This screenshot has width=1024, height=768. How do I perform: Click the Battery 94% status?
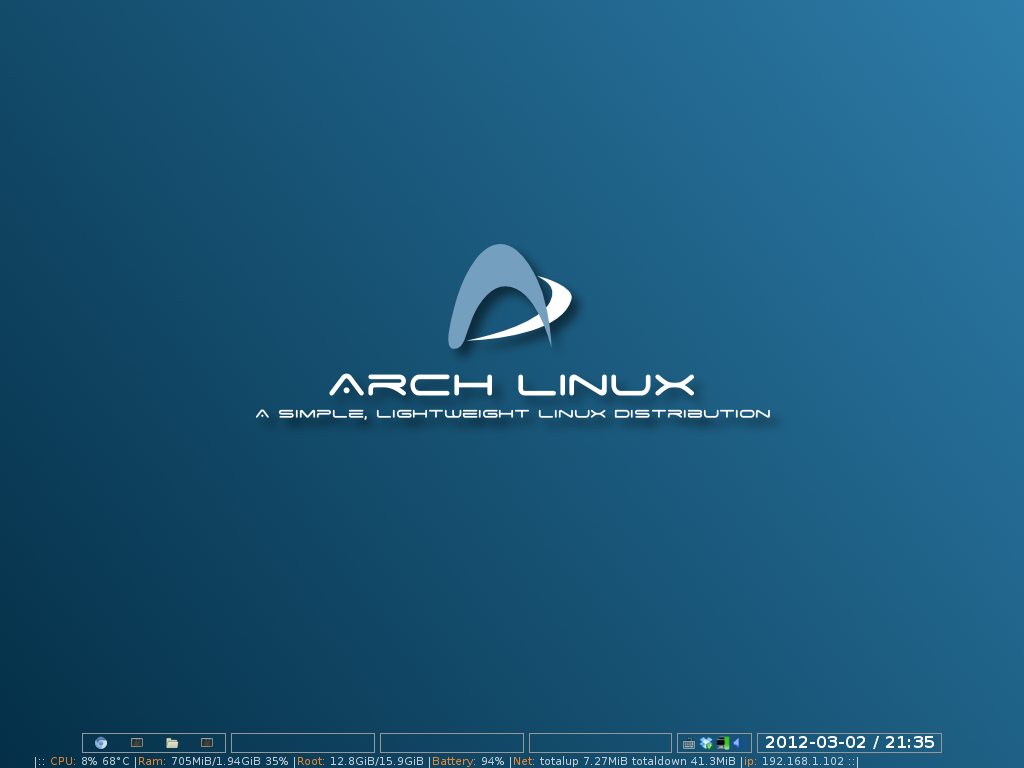click(468, 761)
